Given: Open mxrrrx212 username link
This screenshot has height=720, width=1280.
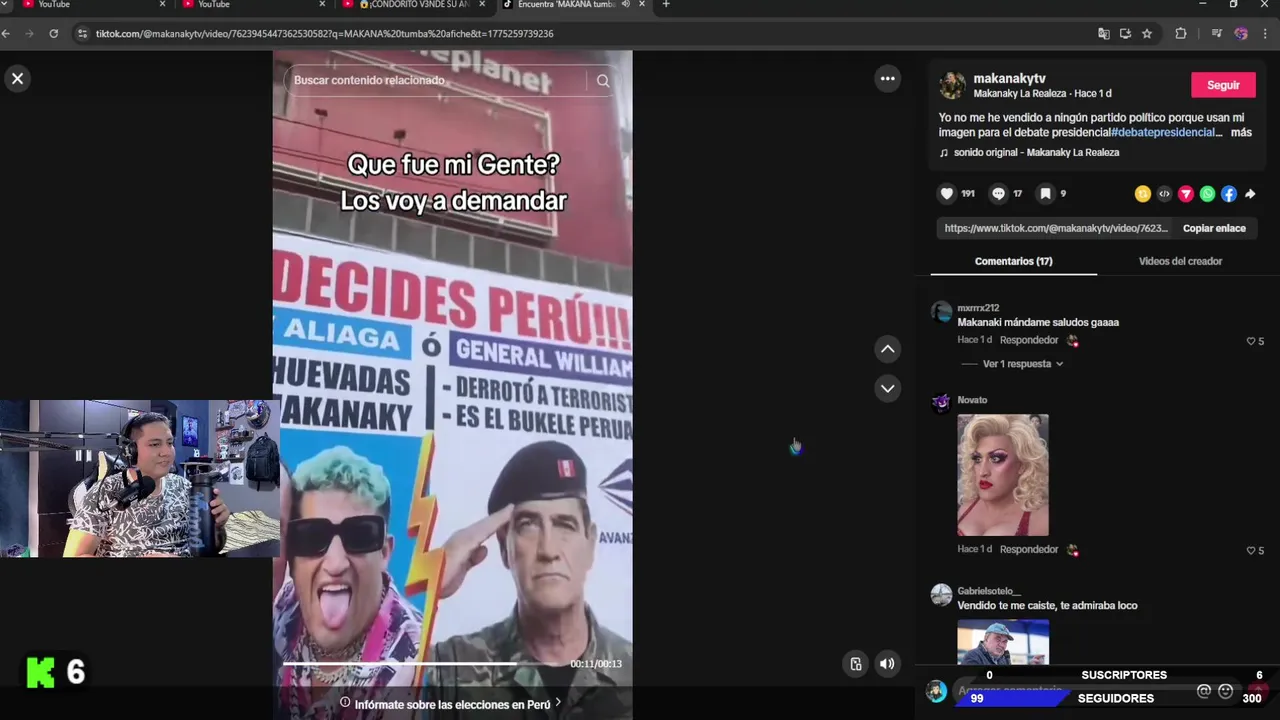Looking at the screenshot, I should coord(978,308).
